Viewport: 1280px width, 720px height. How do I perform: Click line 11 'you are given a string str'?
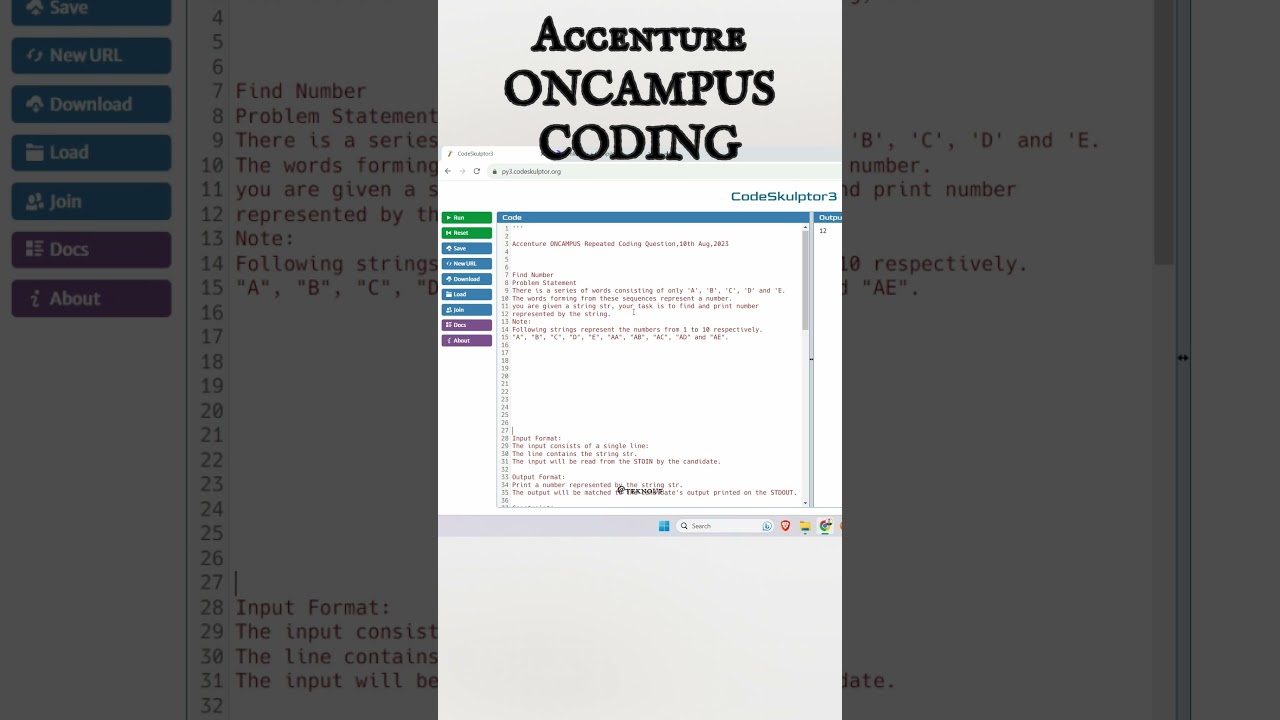point(635,306)
